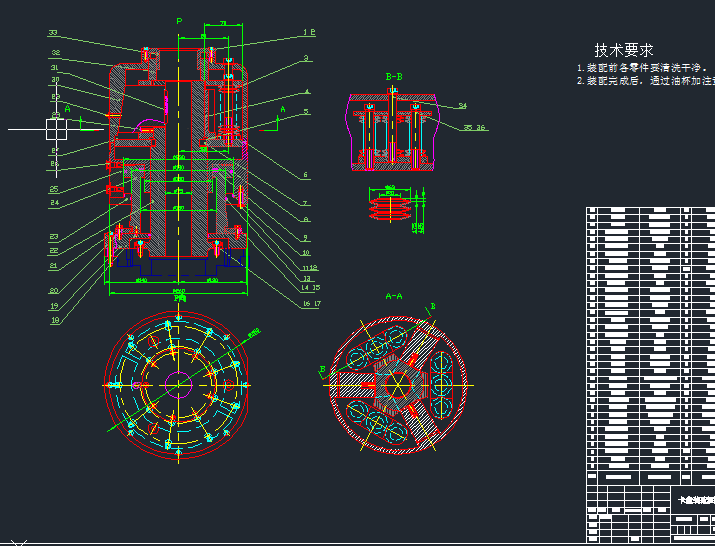715x546 pixels.
Task: Select the "1 2" part callout label
Action: (x=309, y=33)
